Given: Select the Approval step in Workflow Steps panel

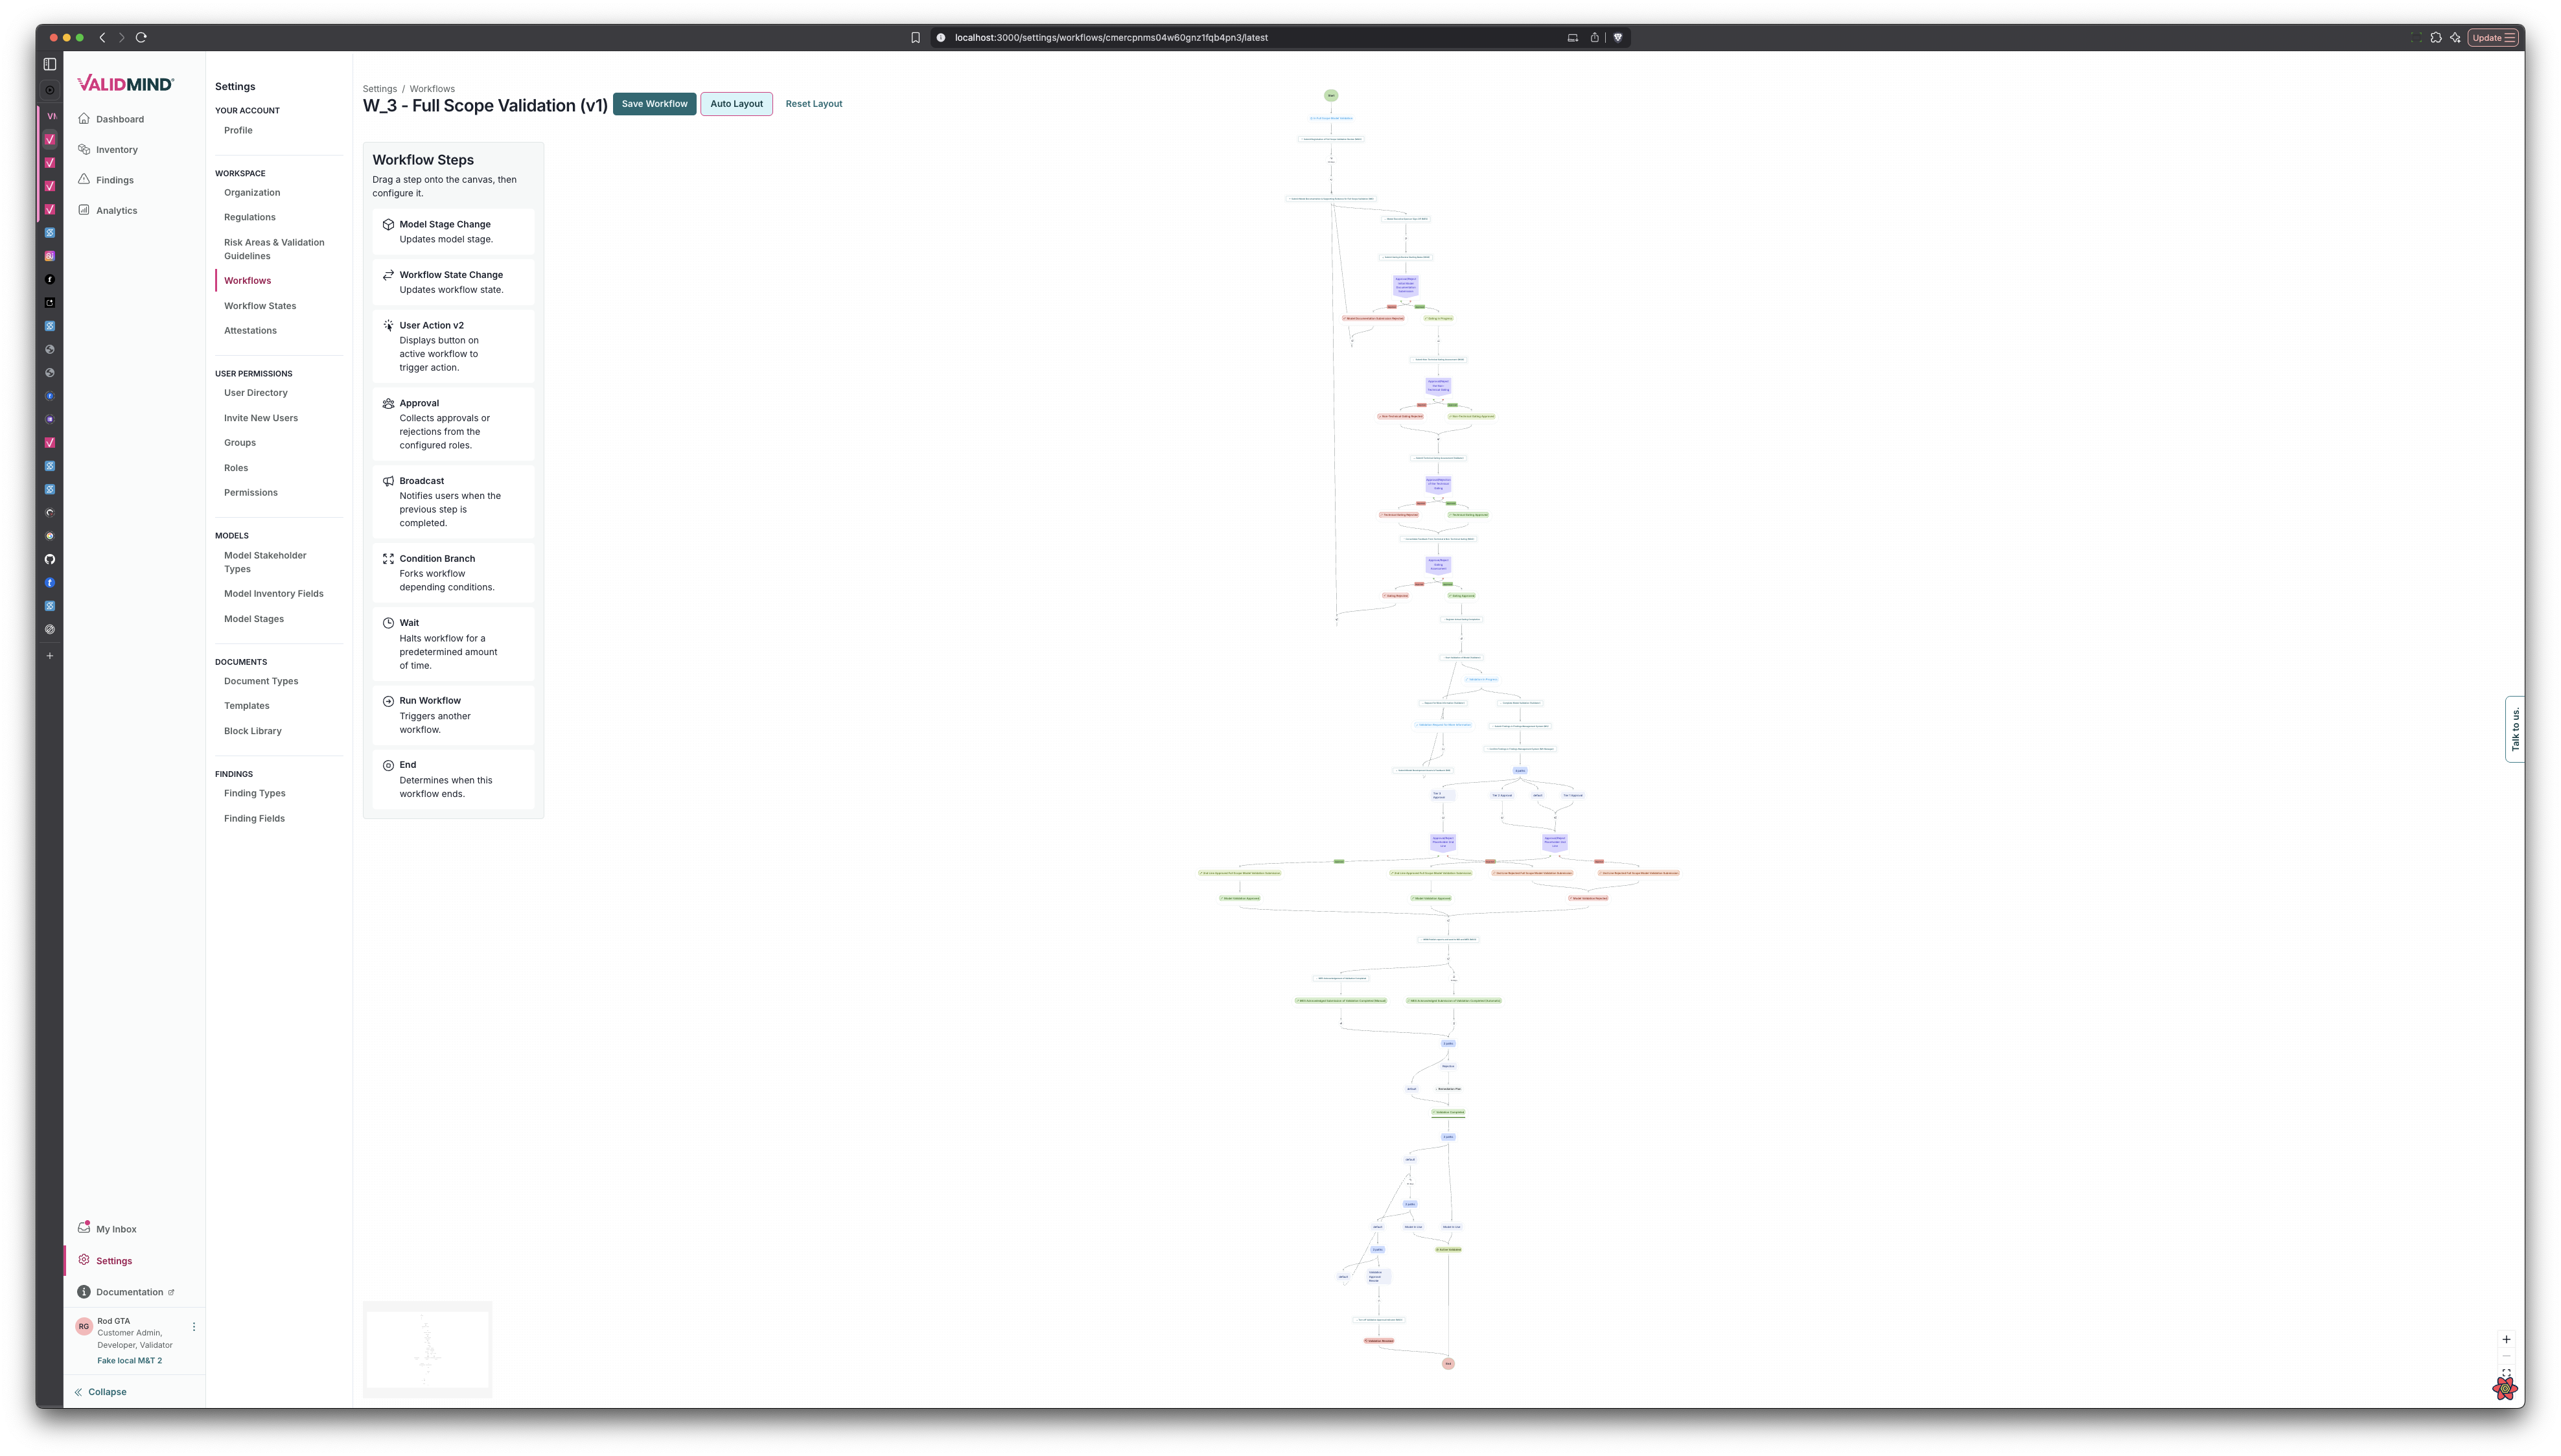Looking at the screenshot, I should coord(453,424).
